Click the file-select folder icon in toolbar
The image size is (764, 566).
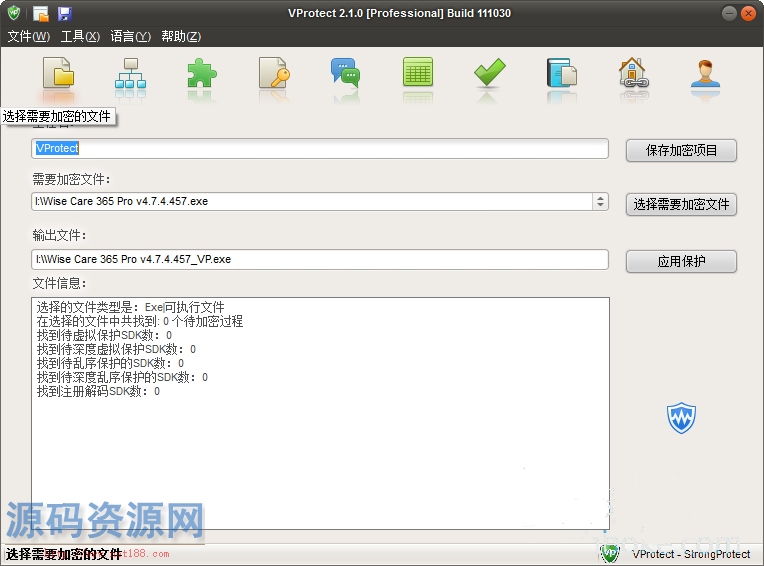pos(58,73)
